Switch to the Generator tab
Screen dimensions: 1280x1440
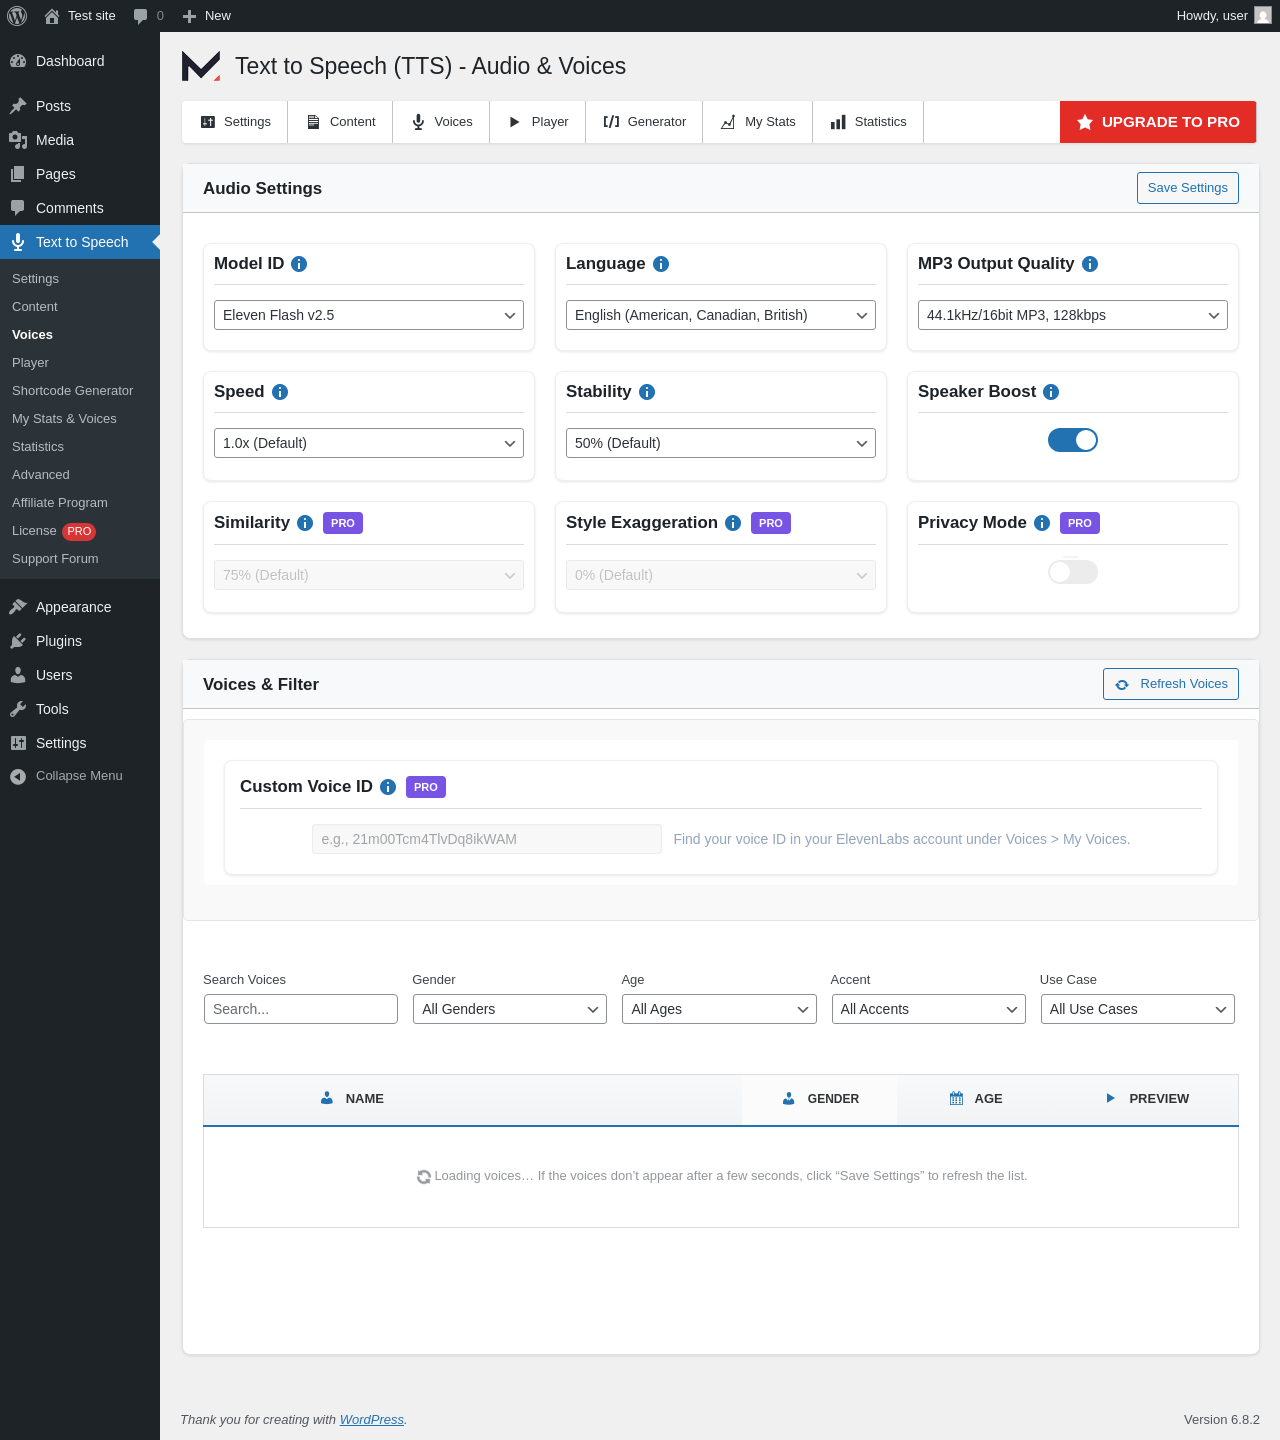point(644,122)
